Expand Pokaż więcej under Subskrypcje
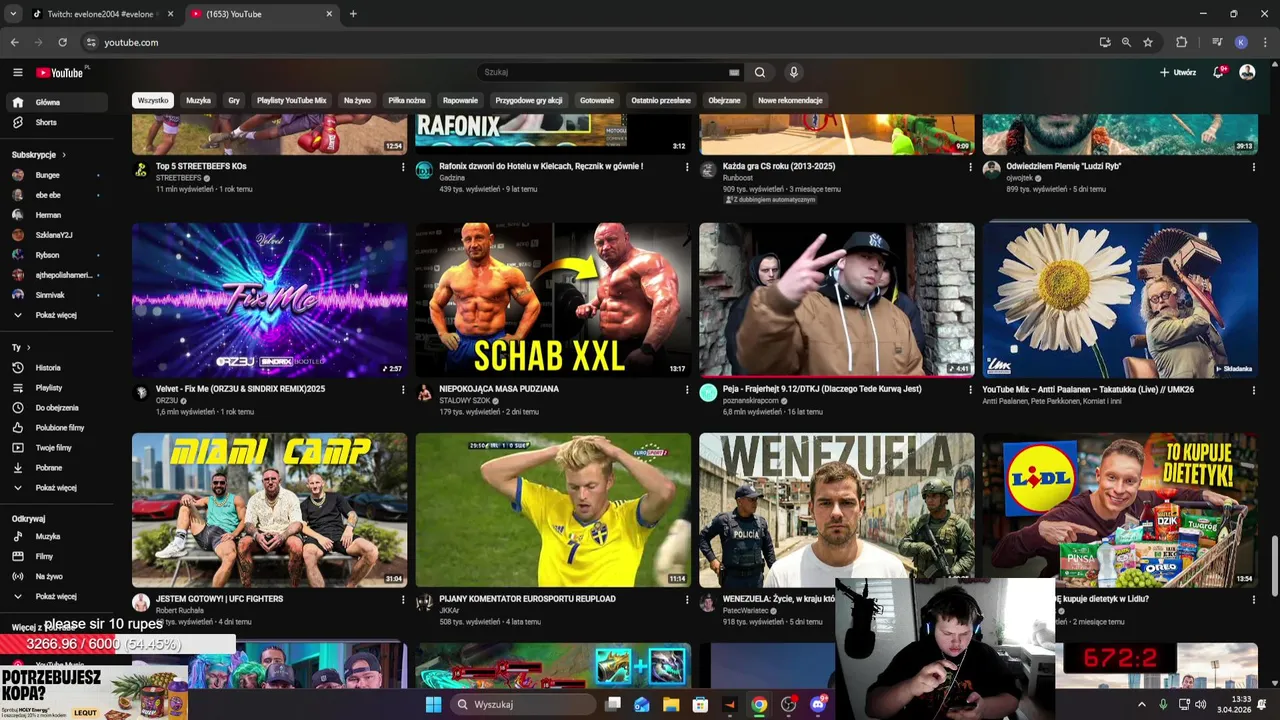Screen dimensions: 1280x720 [x=56, y=315]
